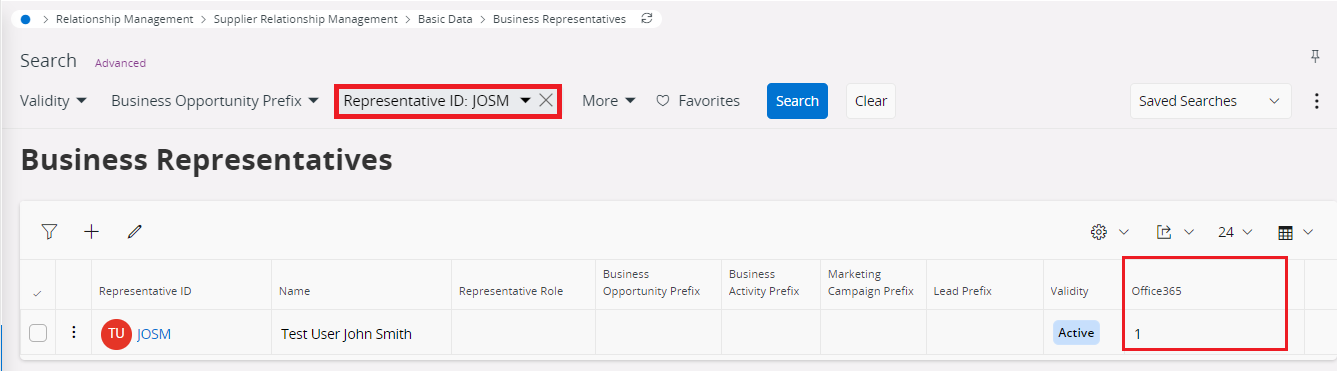Click the refresh icon next to breadcrumb
Viewport: 1337px width, 371px height.
(647, 19)
